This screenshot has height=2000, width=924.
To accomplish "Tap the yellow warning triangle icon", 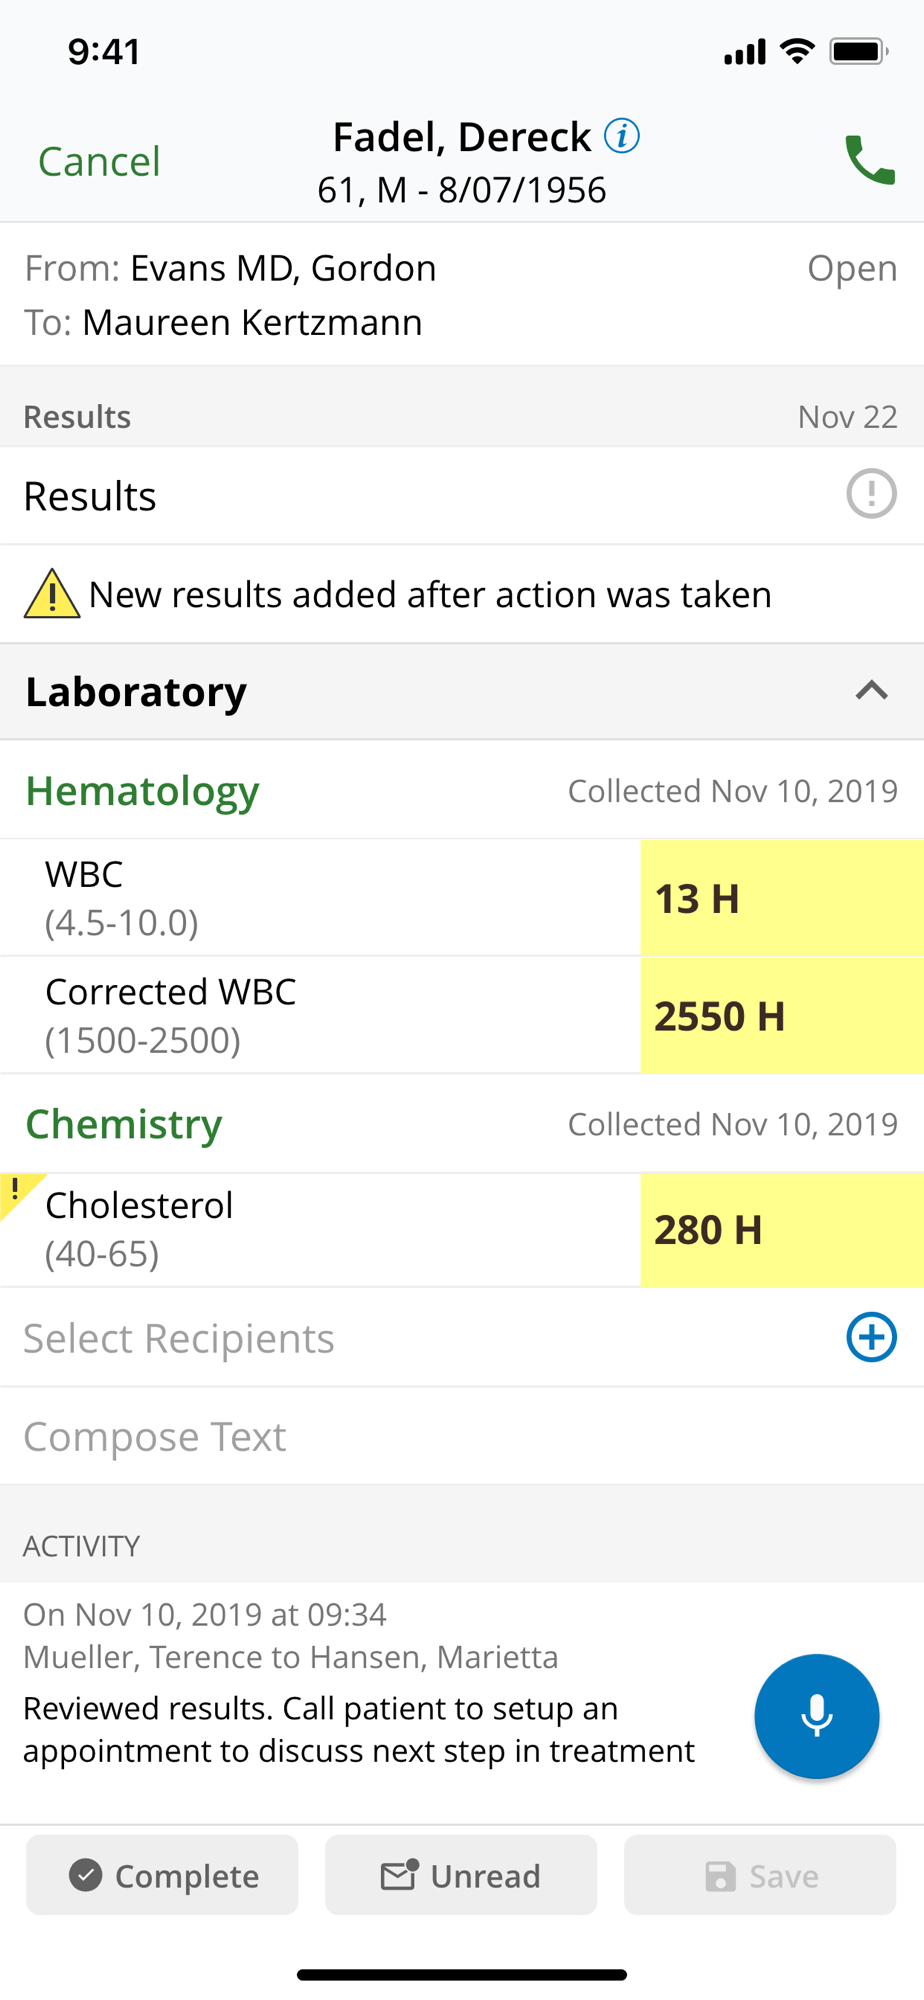I will click(x=51, y=594).
